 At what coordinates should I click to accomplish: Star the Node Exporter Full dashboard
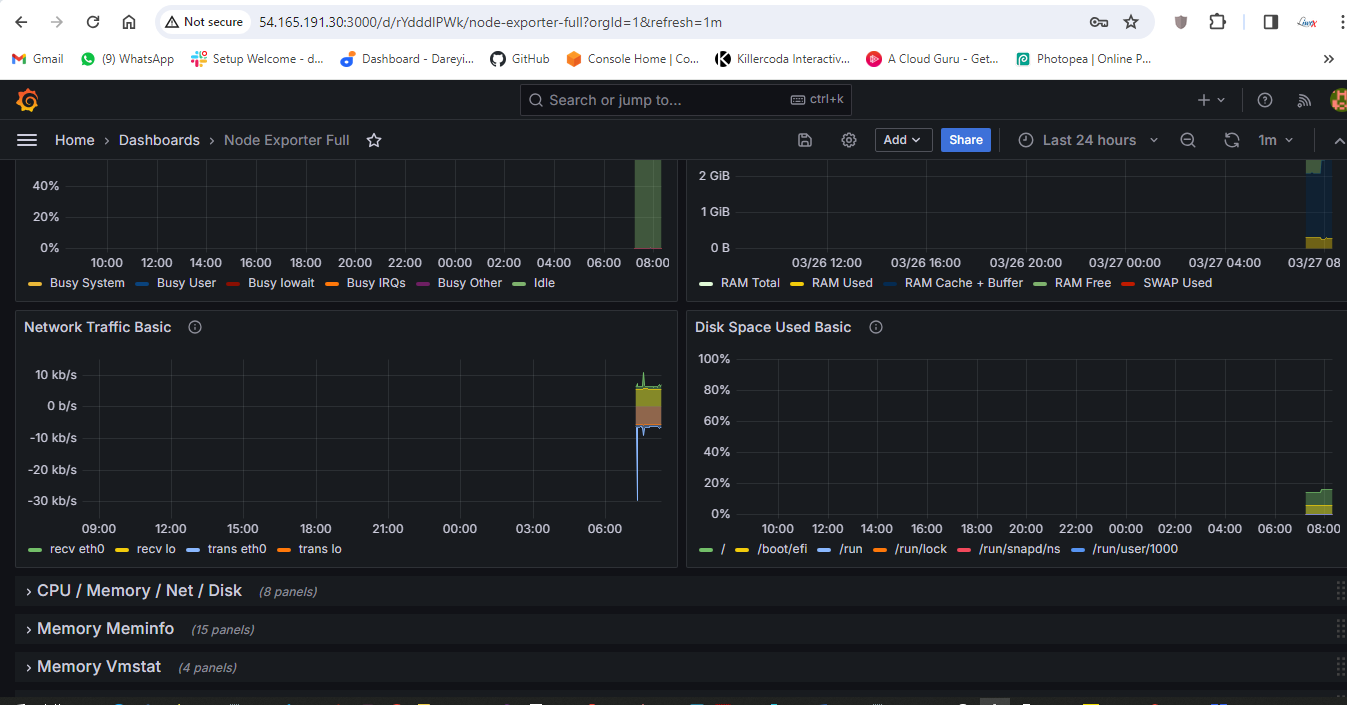coord(374,140)
